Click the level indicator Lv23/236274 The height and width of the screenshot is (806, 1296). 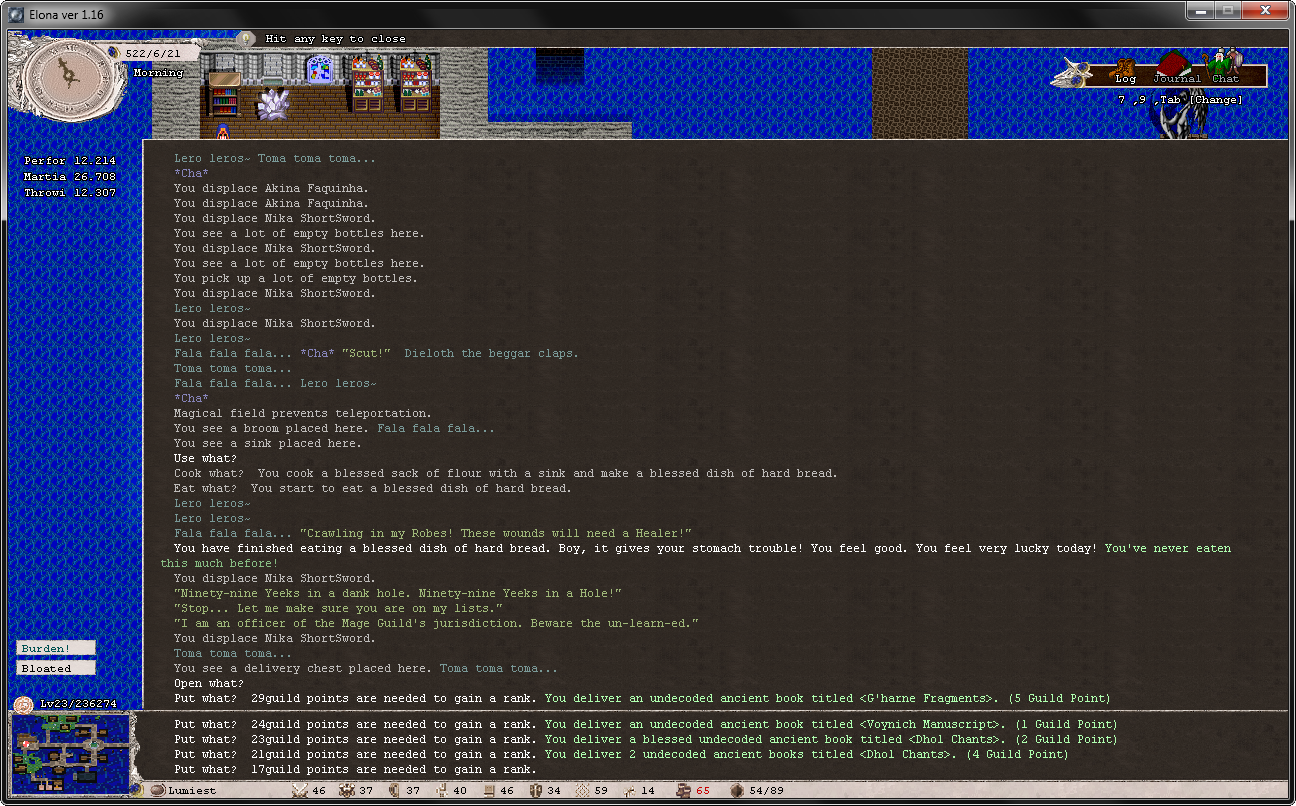pyautogui.click(x=78, y=704)
